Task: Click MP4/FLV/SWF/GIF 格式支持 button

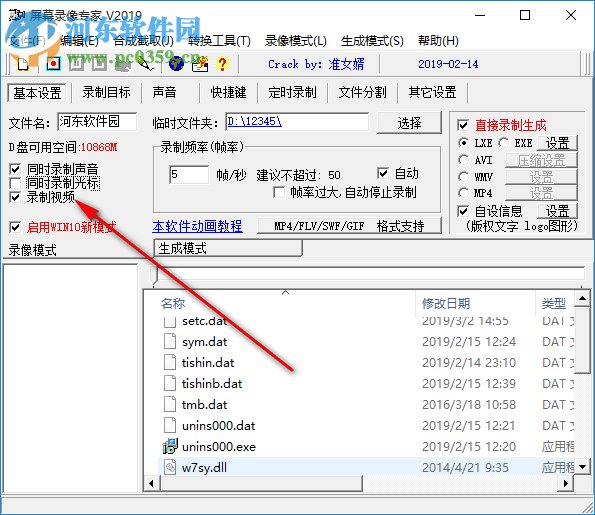Action: (x=349, y=226)
